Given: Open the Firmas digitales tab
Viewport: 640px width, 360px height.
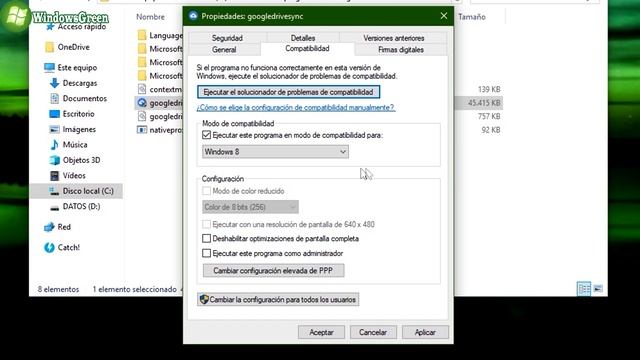Looking at the screenshot, I should tap(401, 49).
